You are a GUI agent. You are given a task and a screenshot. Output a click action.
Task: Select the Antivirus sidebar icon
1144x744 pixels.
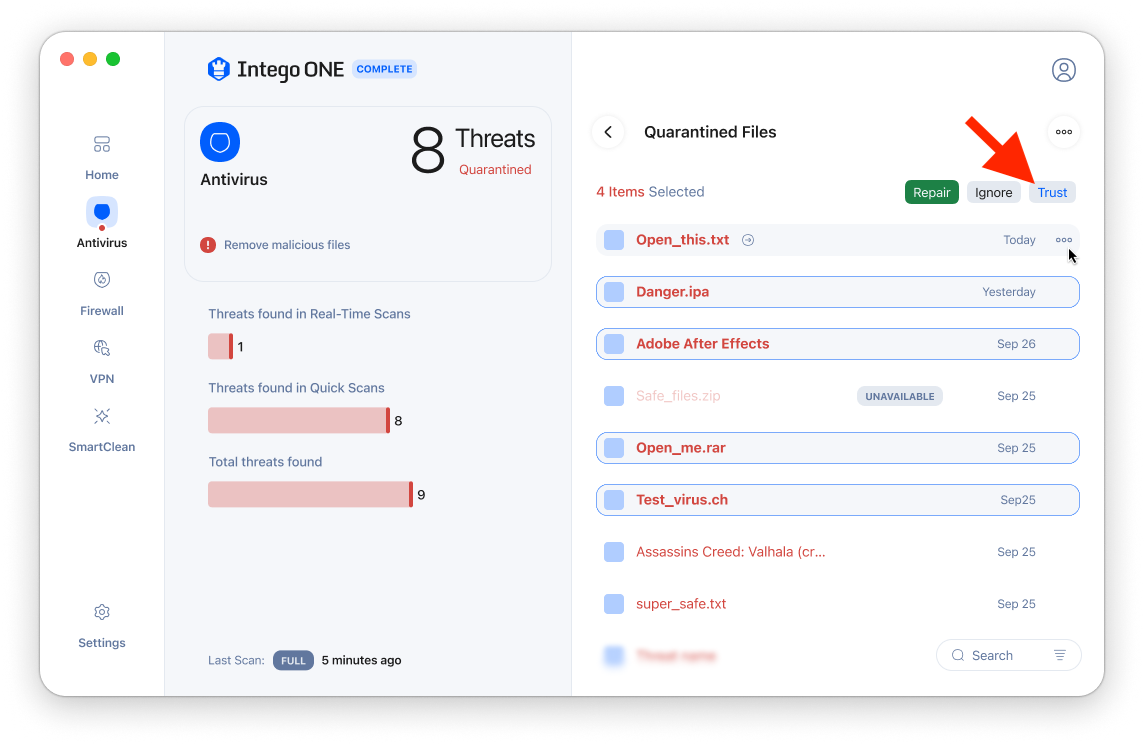point(102,214)
